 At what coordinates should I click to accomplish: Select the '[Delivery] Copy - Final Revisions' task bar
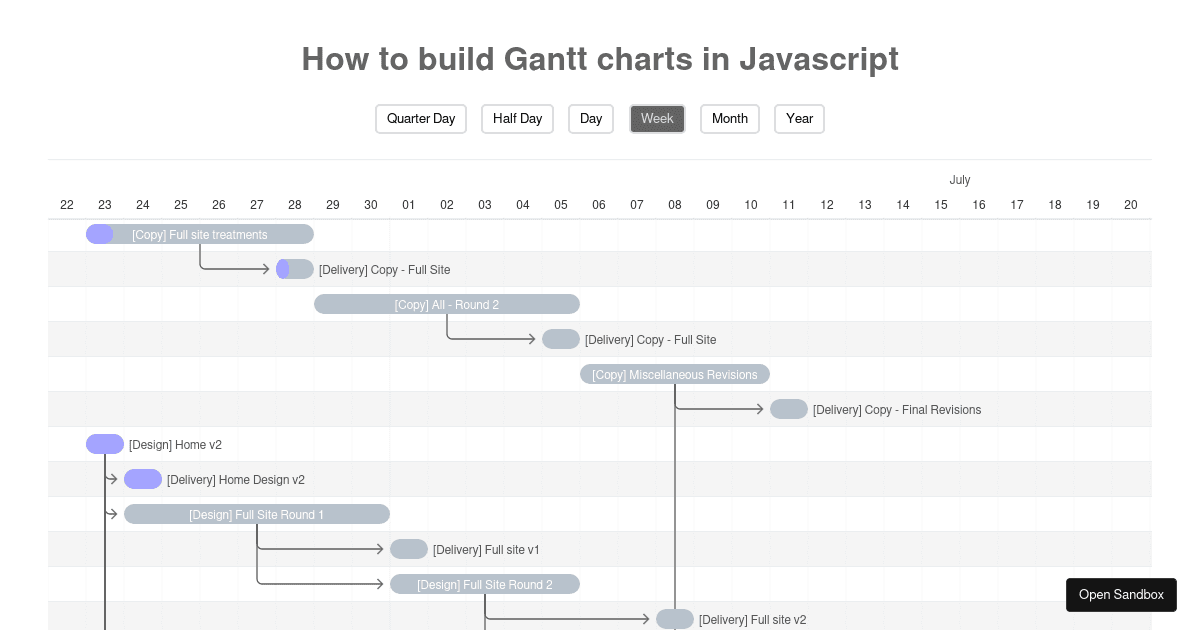pos(789,409)
